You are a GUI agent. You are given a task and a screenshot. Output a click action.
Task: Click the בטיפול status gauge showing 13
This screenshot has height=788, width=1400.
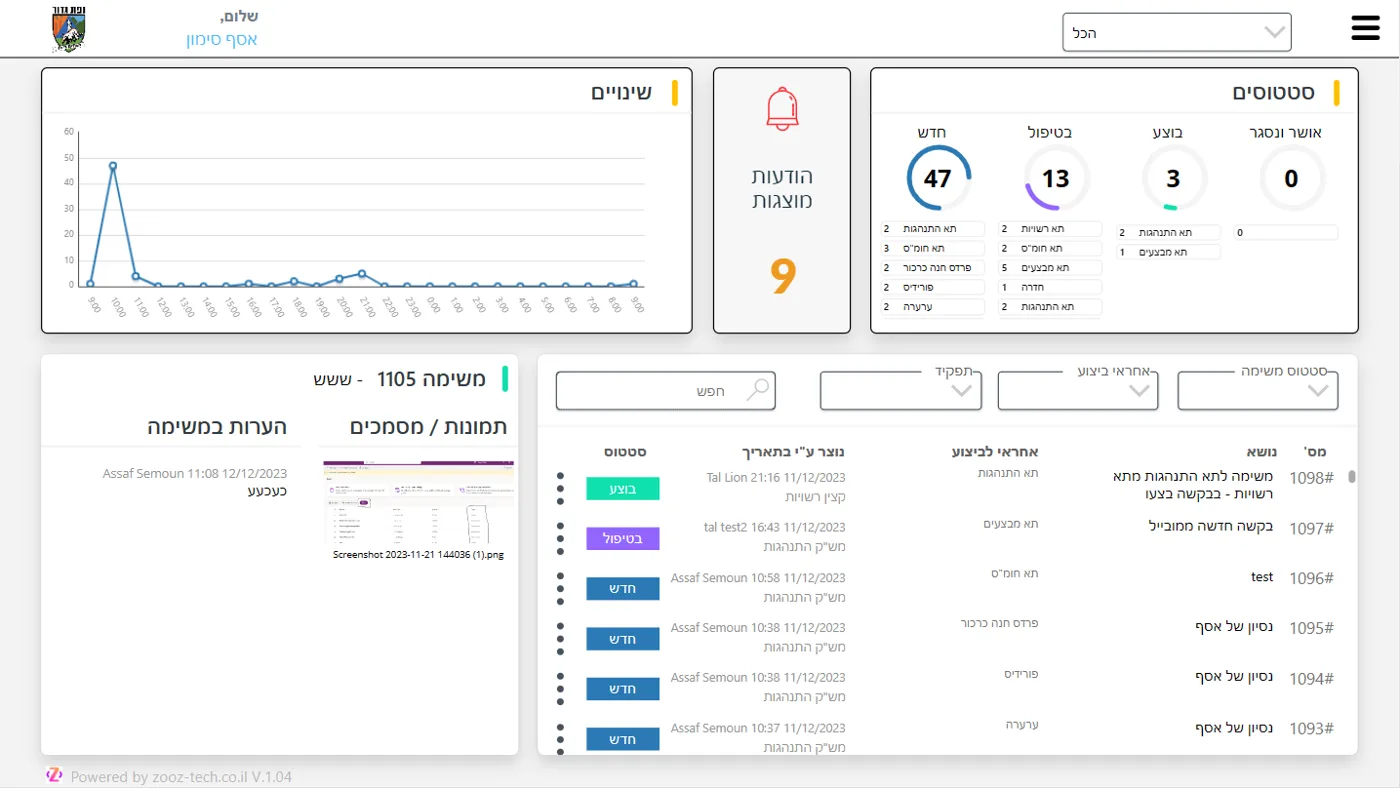coord(1056,178)
